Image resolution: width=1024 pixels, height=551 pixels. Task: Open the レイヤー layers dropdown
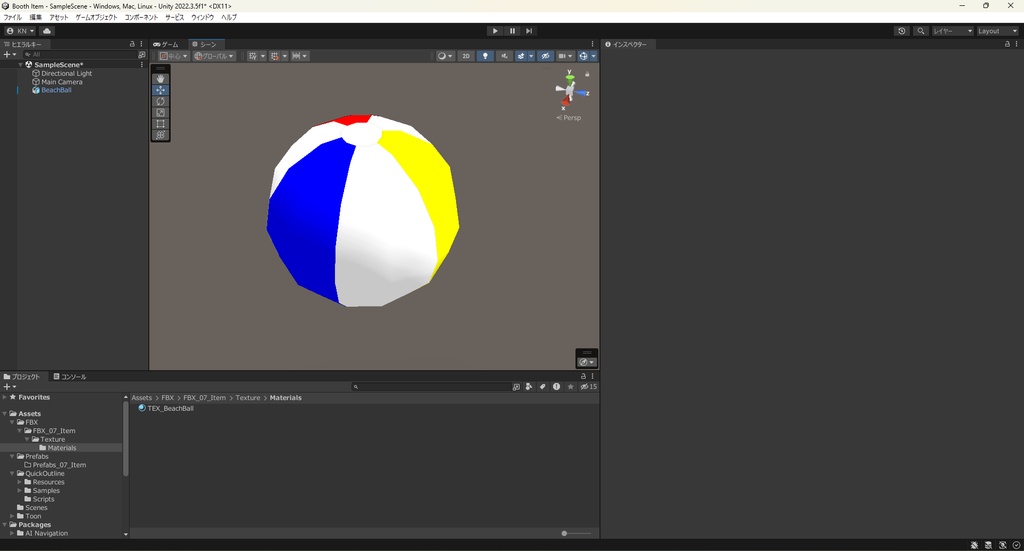[x=953, y=31]
